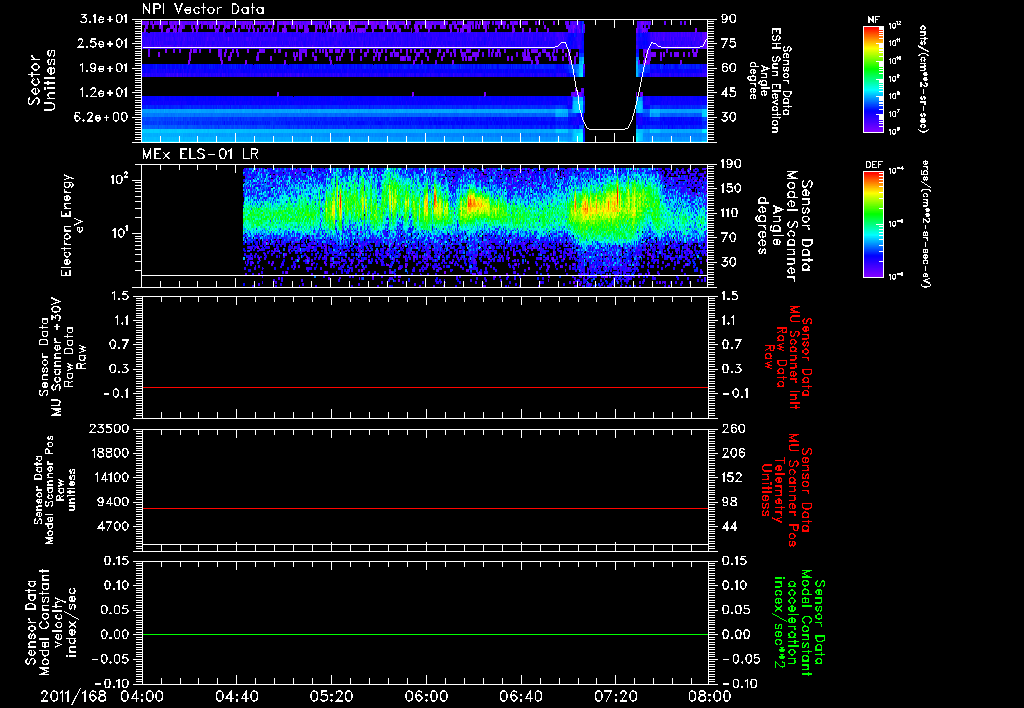This screenshot has width=1024, height=708.
Task: Click the left '1.5' tick of MU Scanner panel
Action: [x=119, y=296]
